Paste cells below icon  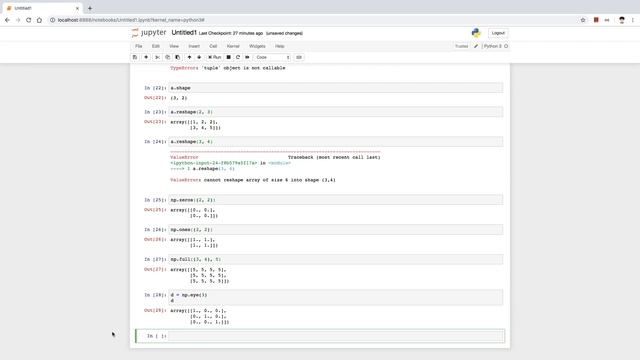tap(178, 57)
